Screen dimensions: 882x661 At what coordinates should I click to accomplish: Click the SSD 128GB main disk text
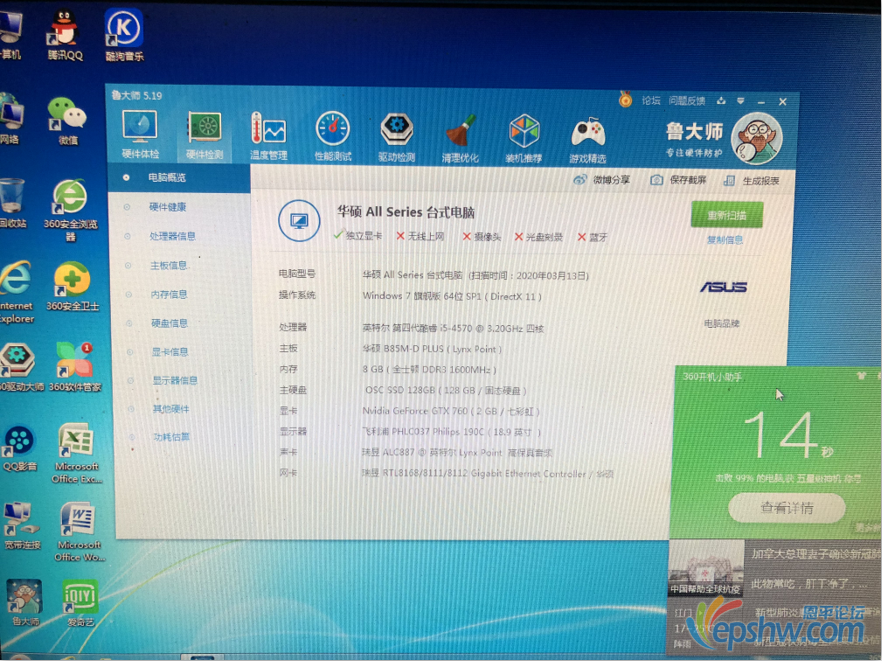446,390
